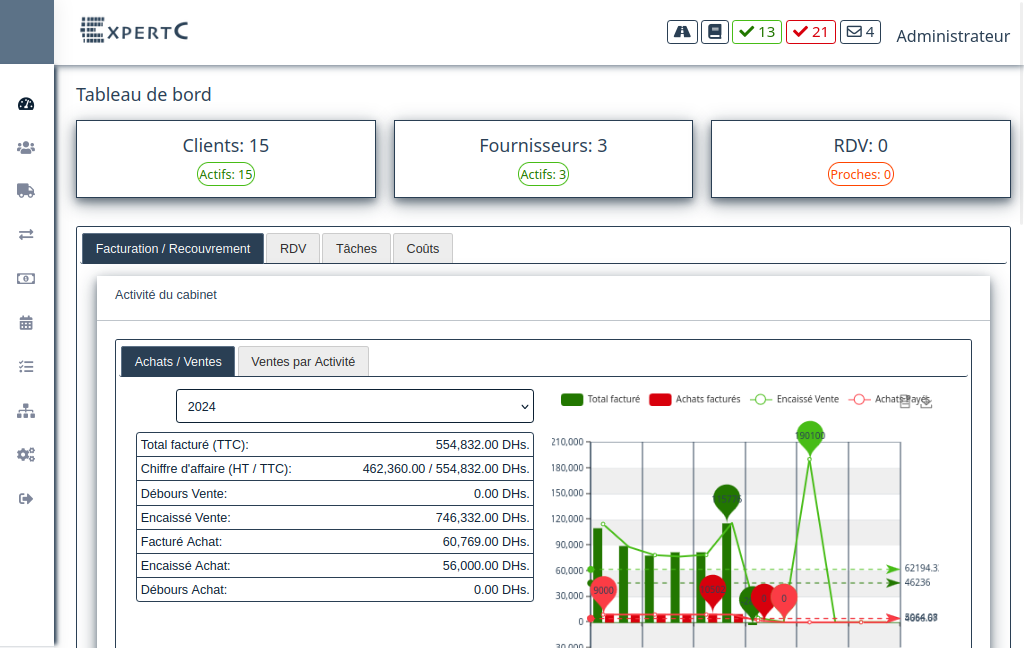Click the money bill icon in sidebar
Image resolution: width=1024 pixels, height=648 pixels.
pos(26,279)
